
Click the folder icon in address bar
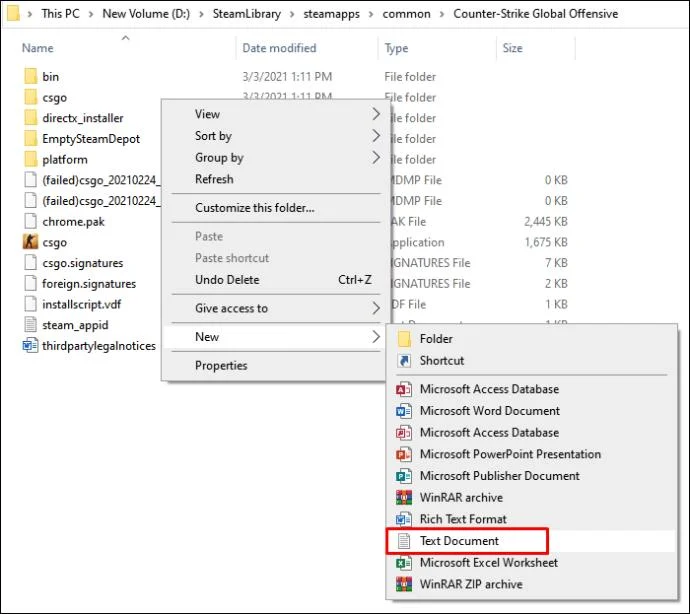(13, 13)
